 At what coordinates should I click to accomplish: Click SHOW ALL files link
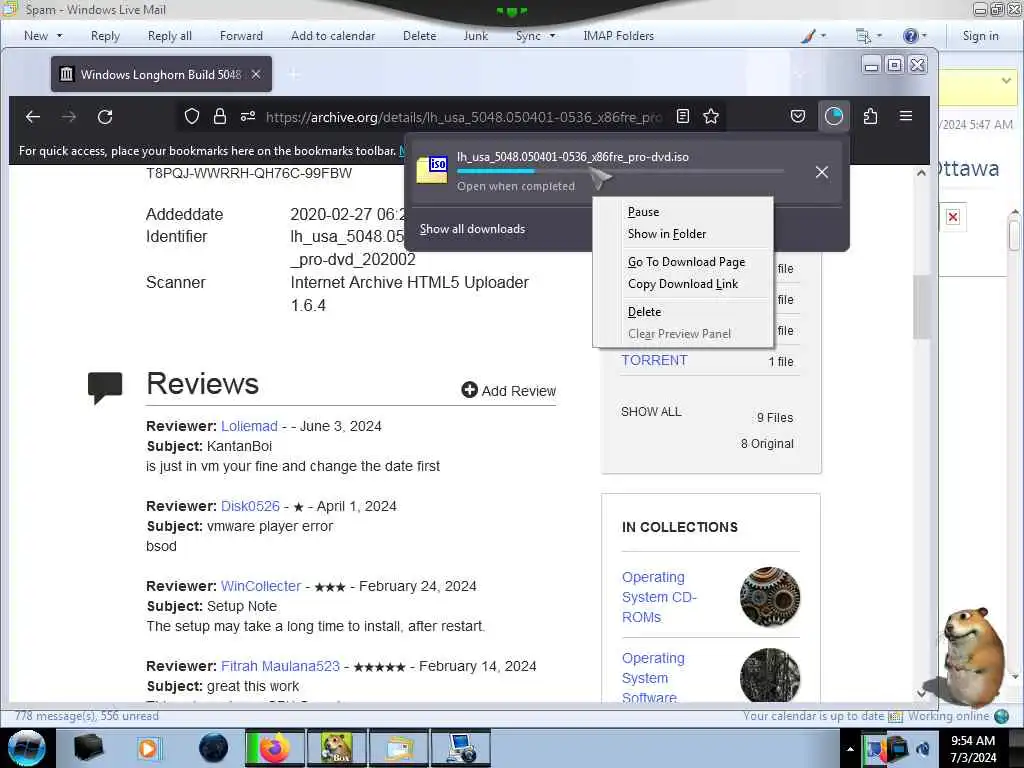(x=651, y=411)
